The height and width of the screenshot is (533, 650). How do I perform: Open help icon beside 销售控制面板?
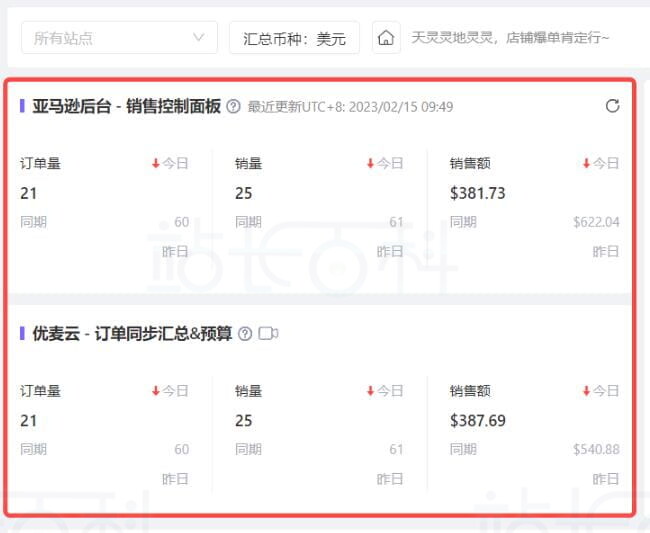[233, 107]
